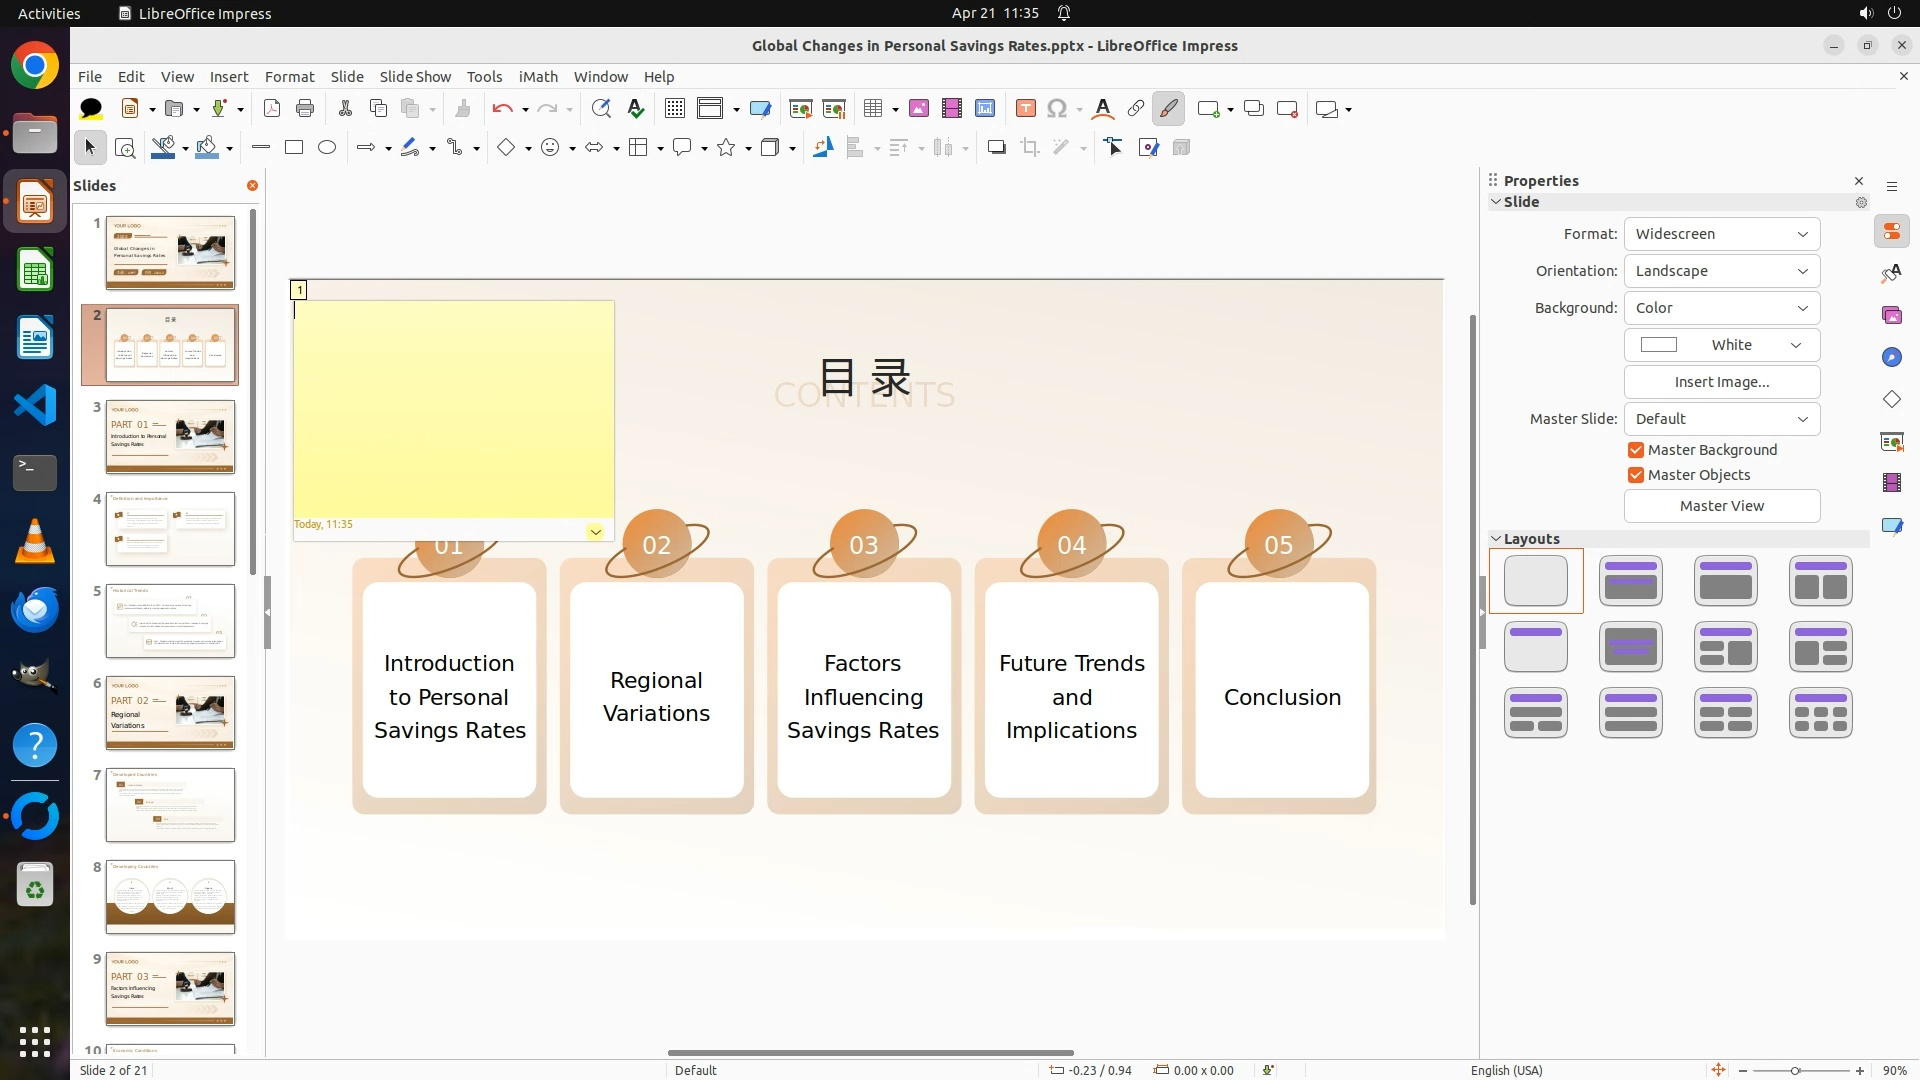Image resolution: width=1920 pixels, height=1080 pixels.
Task: Open the Format menu
Action: tap(289, 77)
